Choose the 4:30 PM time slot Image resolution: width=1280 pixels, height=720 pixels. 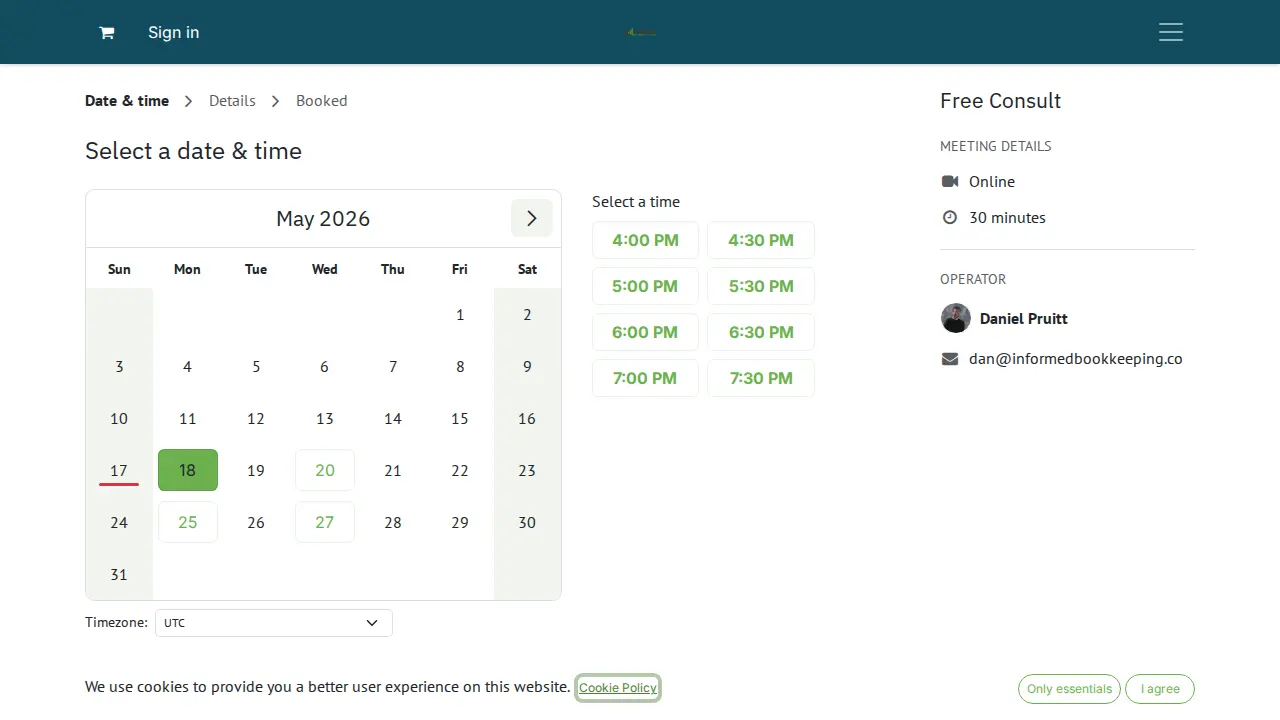coord(761,240)
